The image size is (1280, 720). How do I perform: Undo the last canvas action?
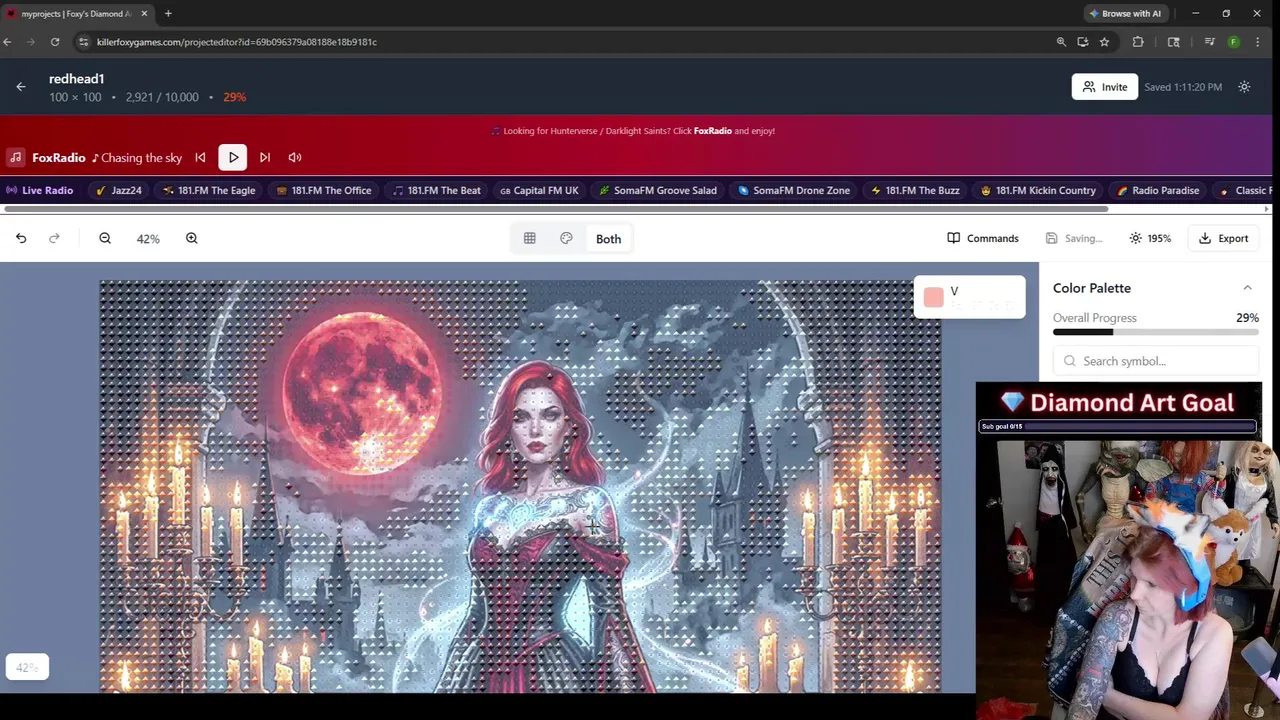pyautogui.click(x=21, y=238)
